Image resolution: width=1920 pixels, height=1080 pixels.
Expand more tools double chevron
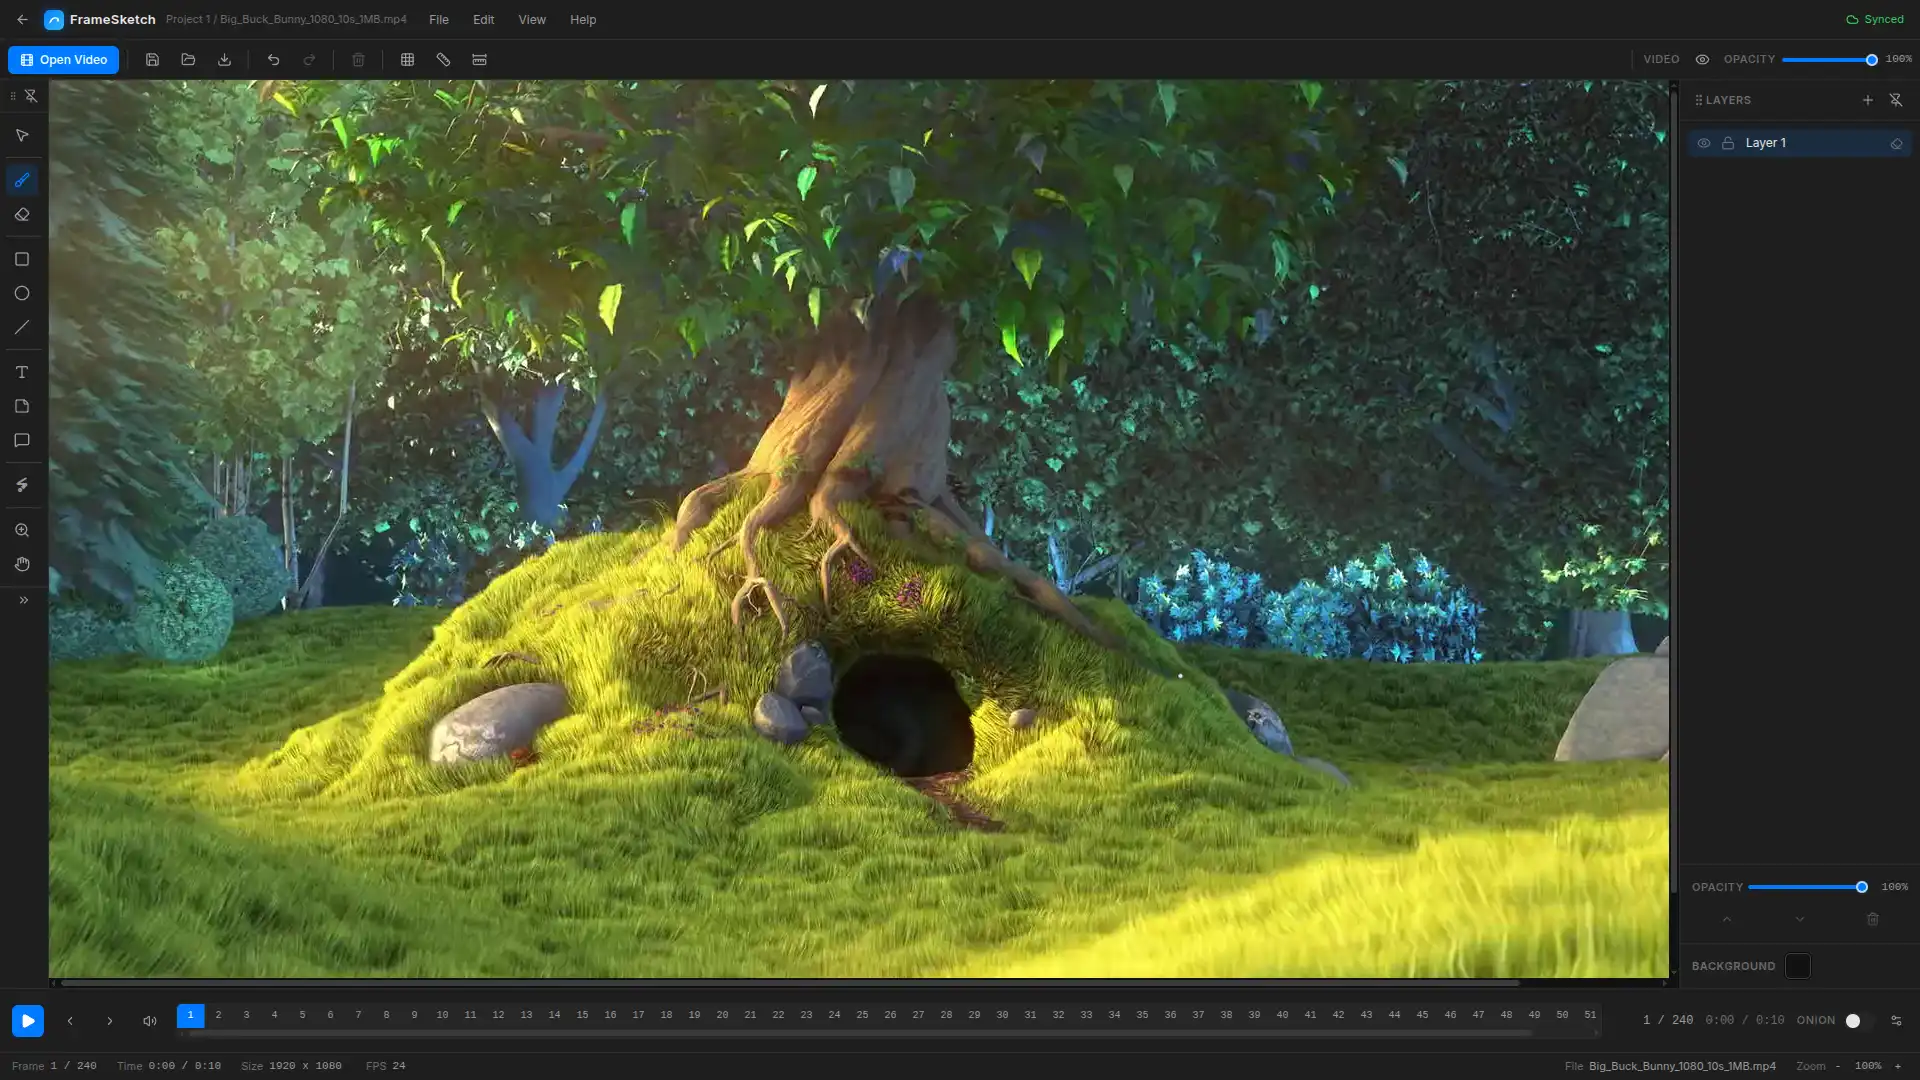23,600
